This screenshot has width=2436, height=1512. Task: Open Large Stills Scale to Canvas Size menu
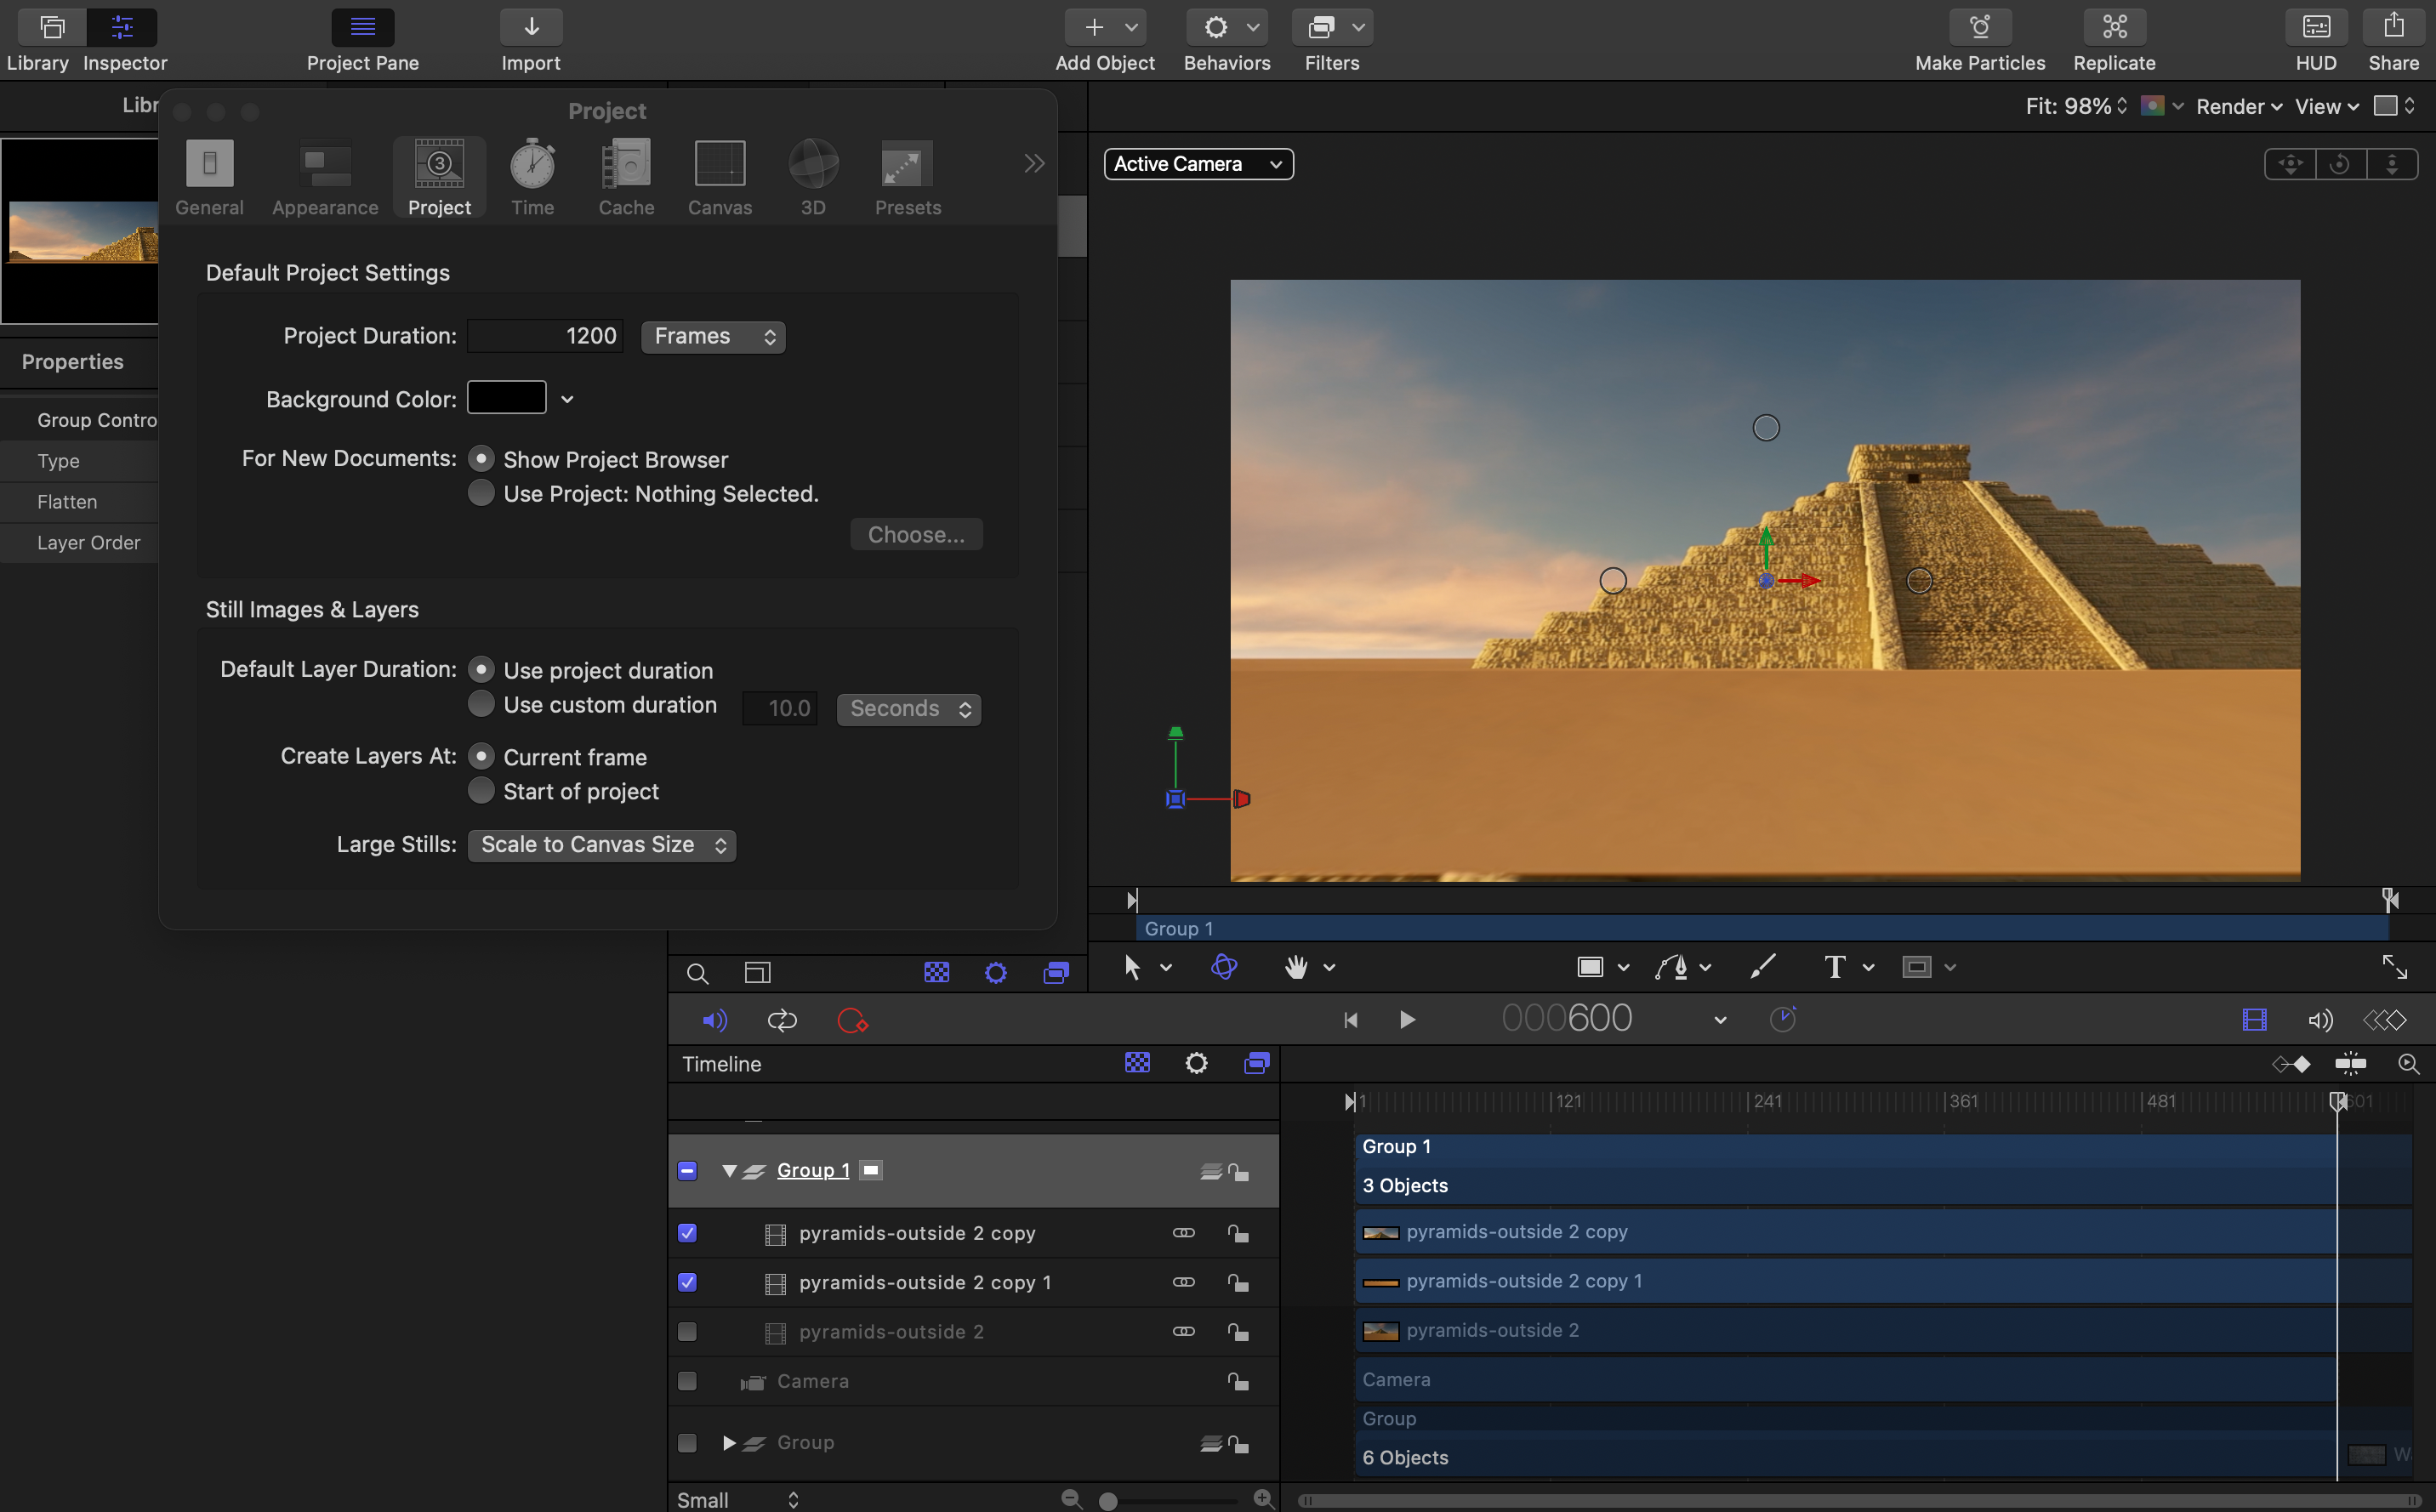602,845
